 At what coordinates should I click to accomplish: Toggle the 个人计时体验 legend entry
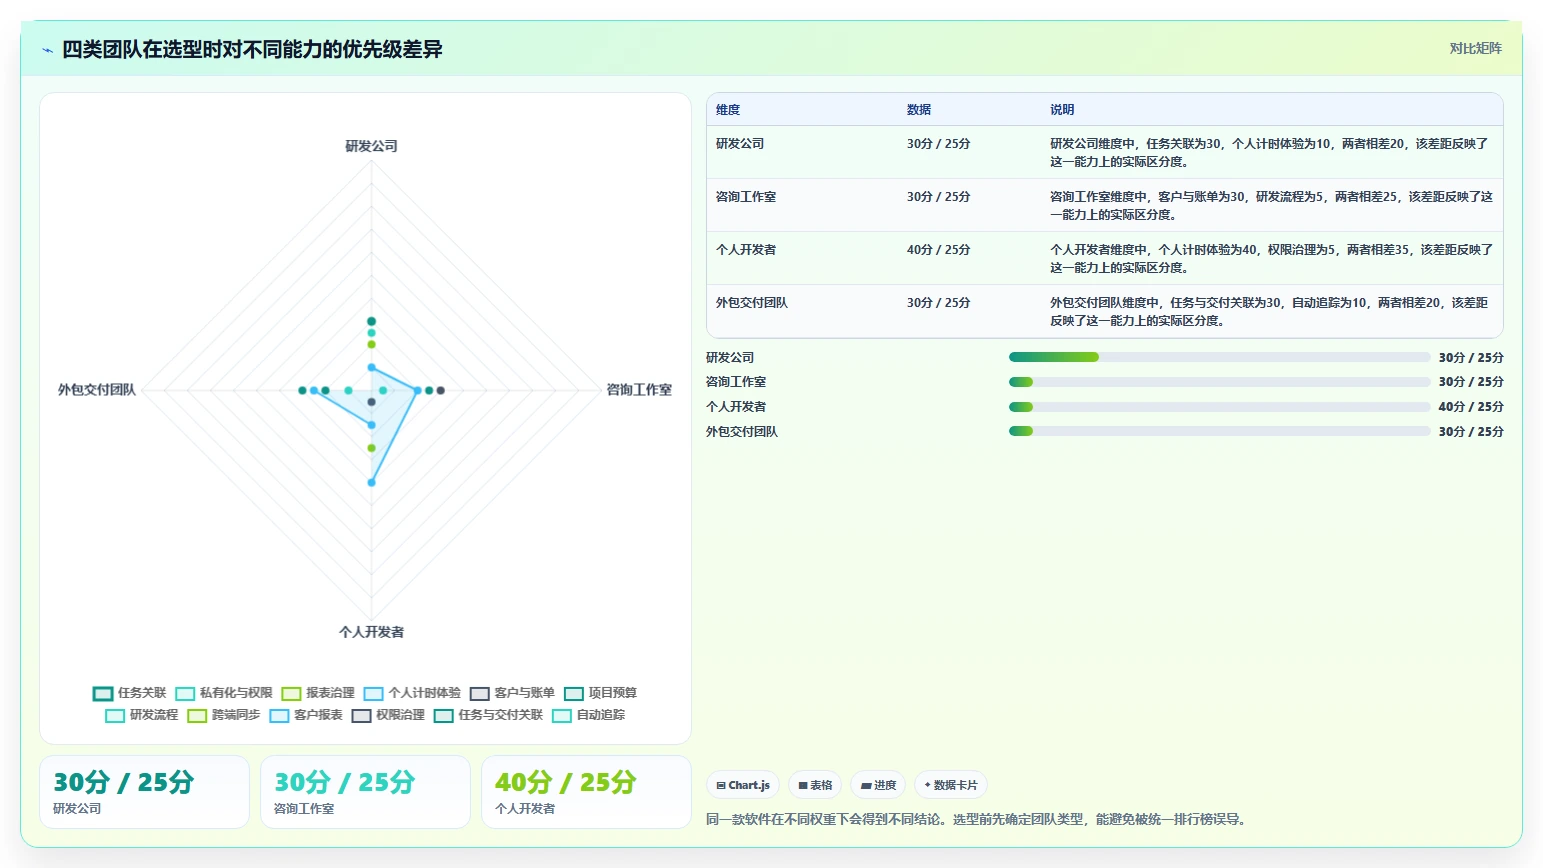point(412,693)
